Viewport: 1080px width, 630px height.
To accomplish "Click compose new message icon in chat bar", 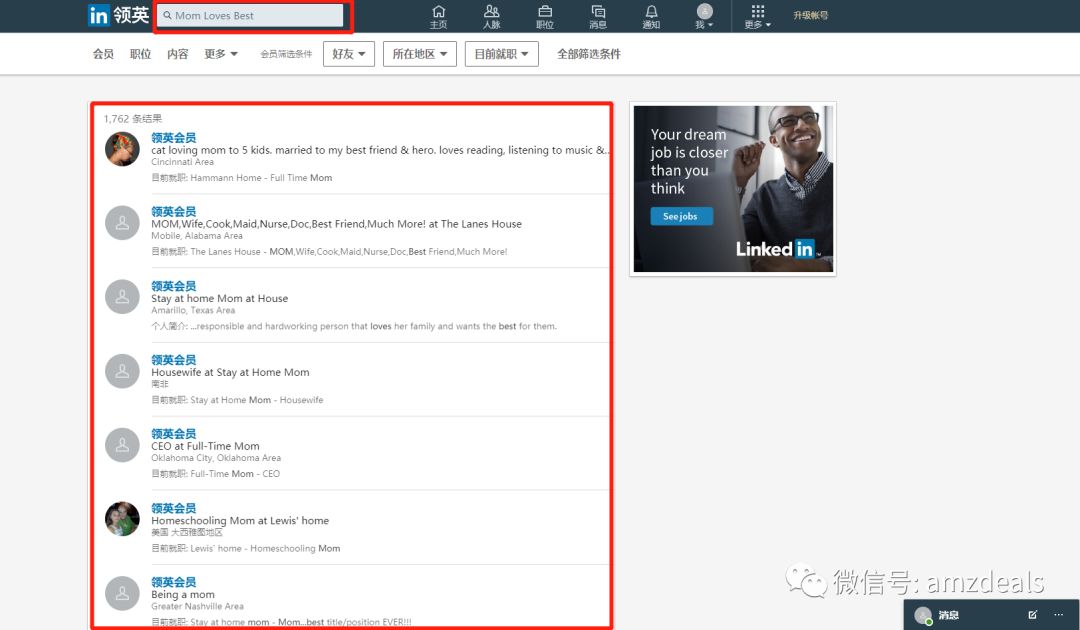I will (x=1033, y=614).
